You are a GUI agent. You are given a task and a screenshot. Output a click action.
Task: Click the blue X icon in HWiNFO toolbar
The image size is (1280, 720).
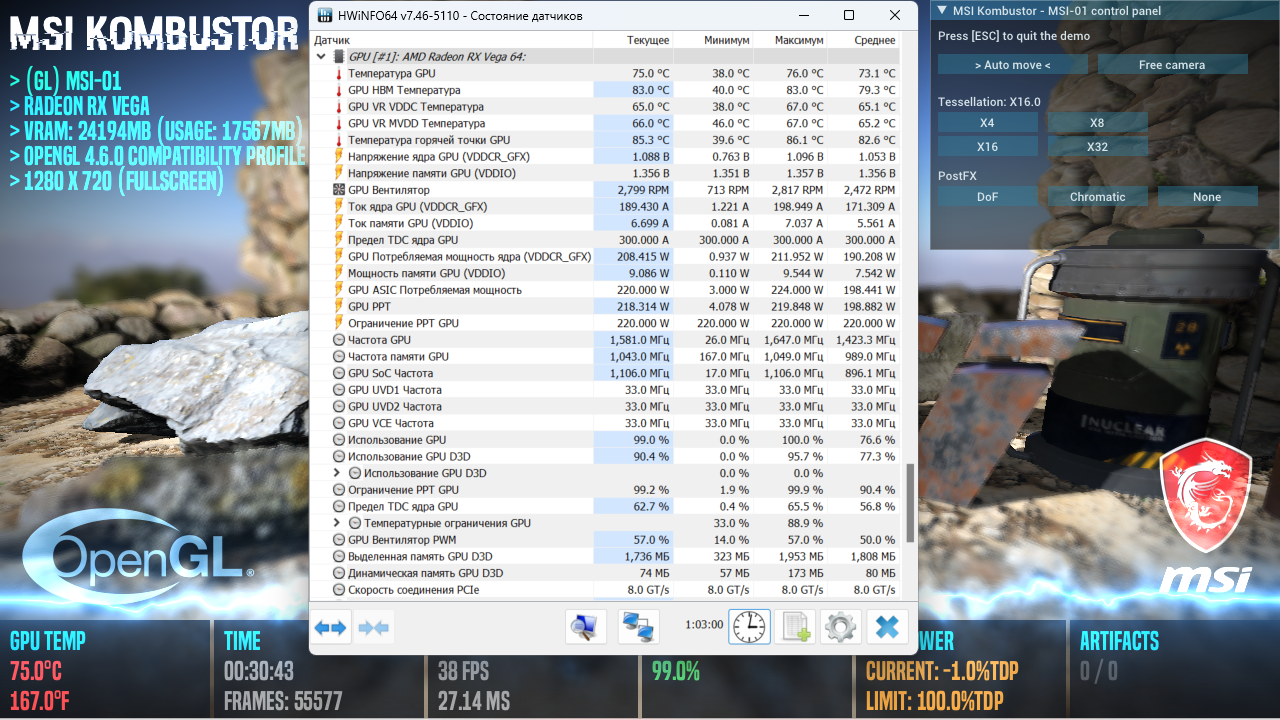pos(887,627)
